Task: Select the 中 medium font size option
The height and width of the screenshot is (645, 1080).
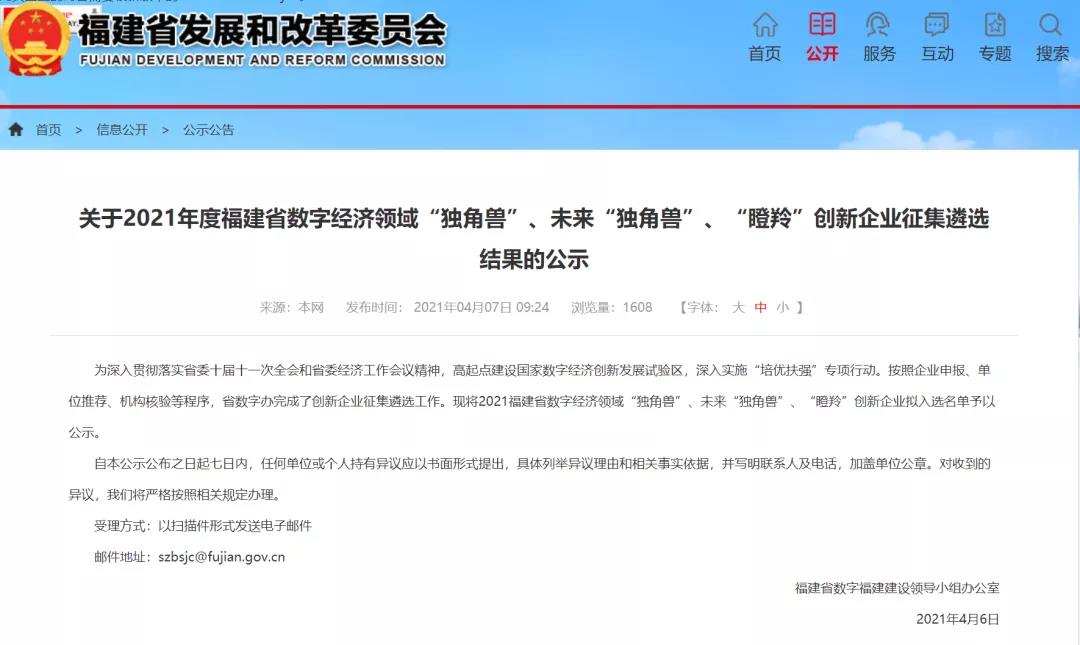Action: click(x=758, y=308)
